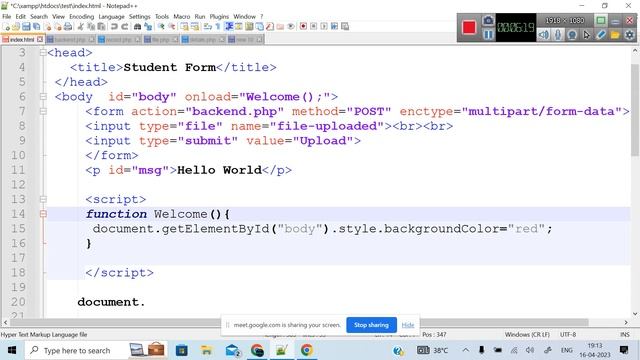This screenshot has width=640, height=360.
Task: Click Stop sharing button
Action: point(371,325)
